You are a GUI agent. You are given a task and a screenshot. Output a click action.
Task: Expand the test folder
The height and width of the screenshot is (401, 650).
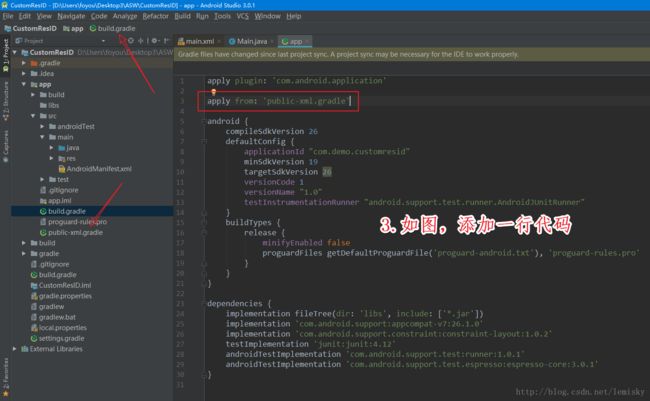(x=42, y=180)
